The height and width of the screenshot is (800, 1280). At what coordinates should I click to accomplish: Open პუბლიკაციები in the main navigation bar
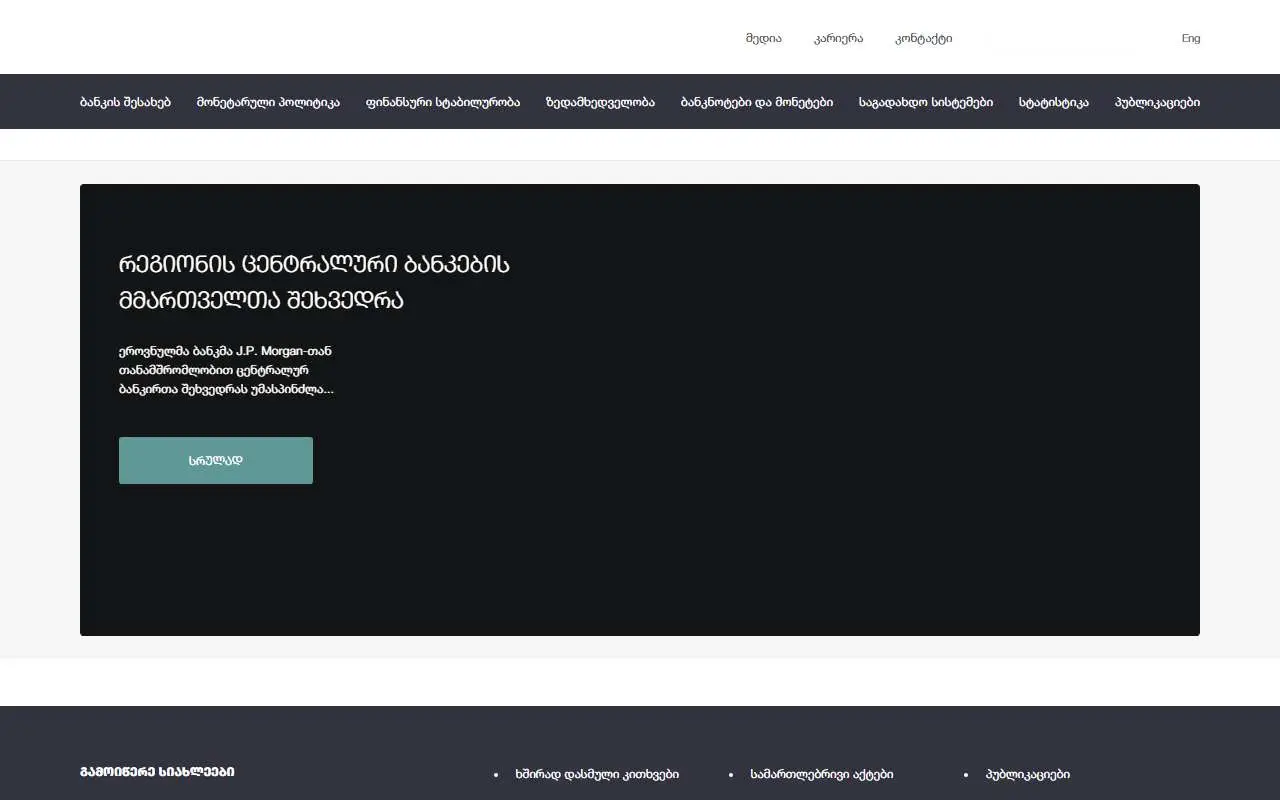tap(1157, 102)
